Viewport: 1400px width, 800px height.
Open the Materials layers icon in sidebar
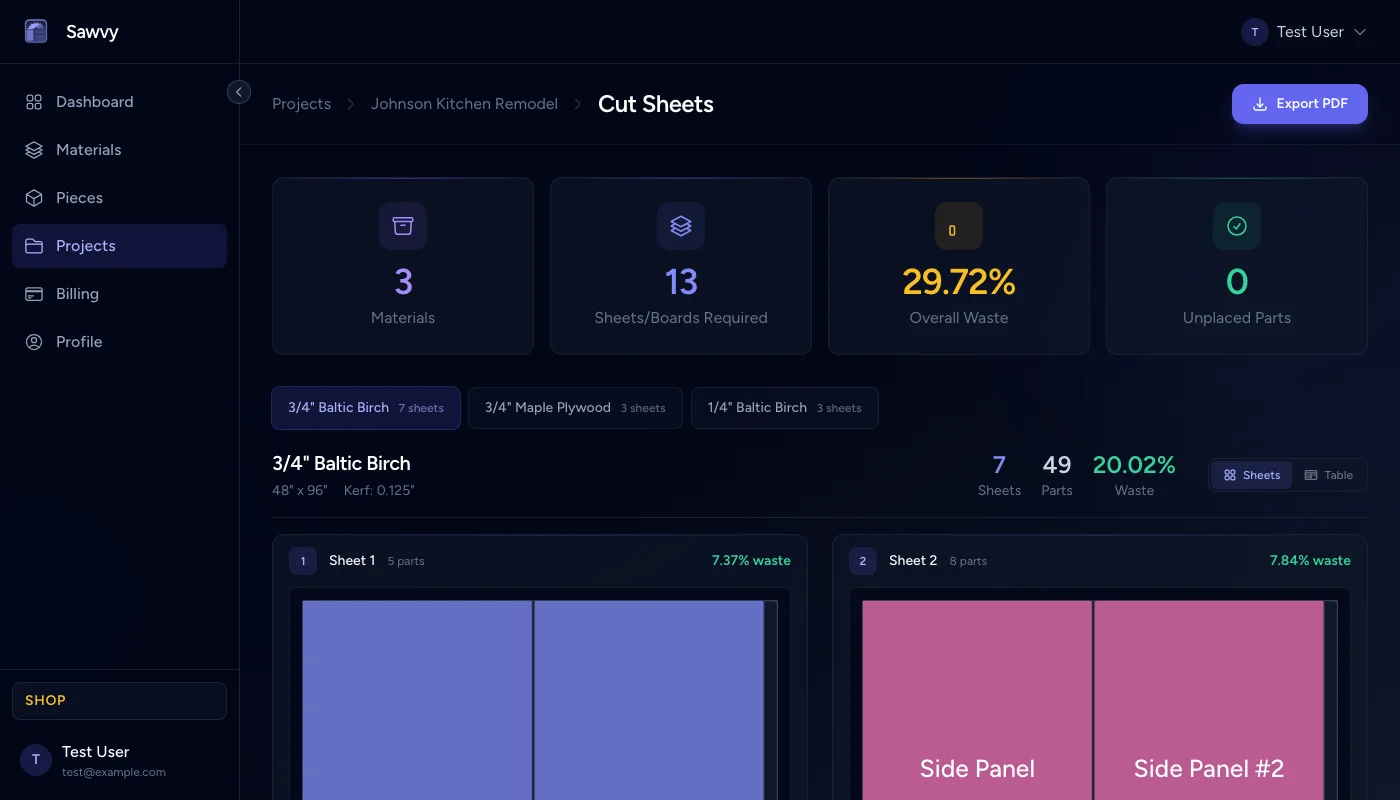click(x=34, y=150)
